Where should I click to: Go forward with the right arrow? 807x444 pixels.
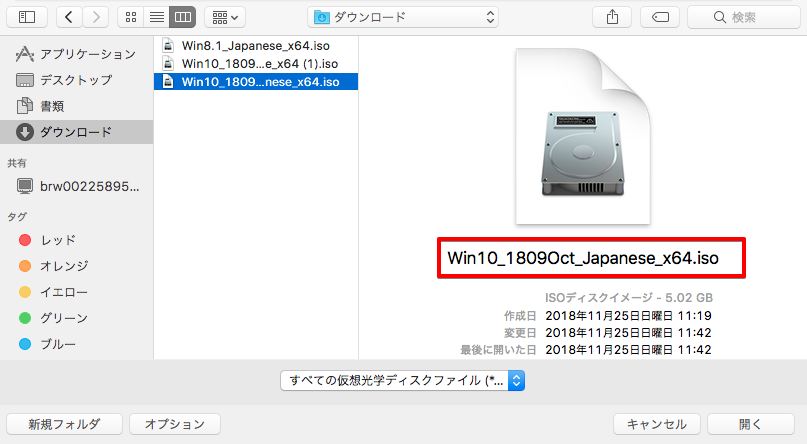(x=96, y=17)
